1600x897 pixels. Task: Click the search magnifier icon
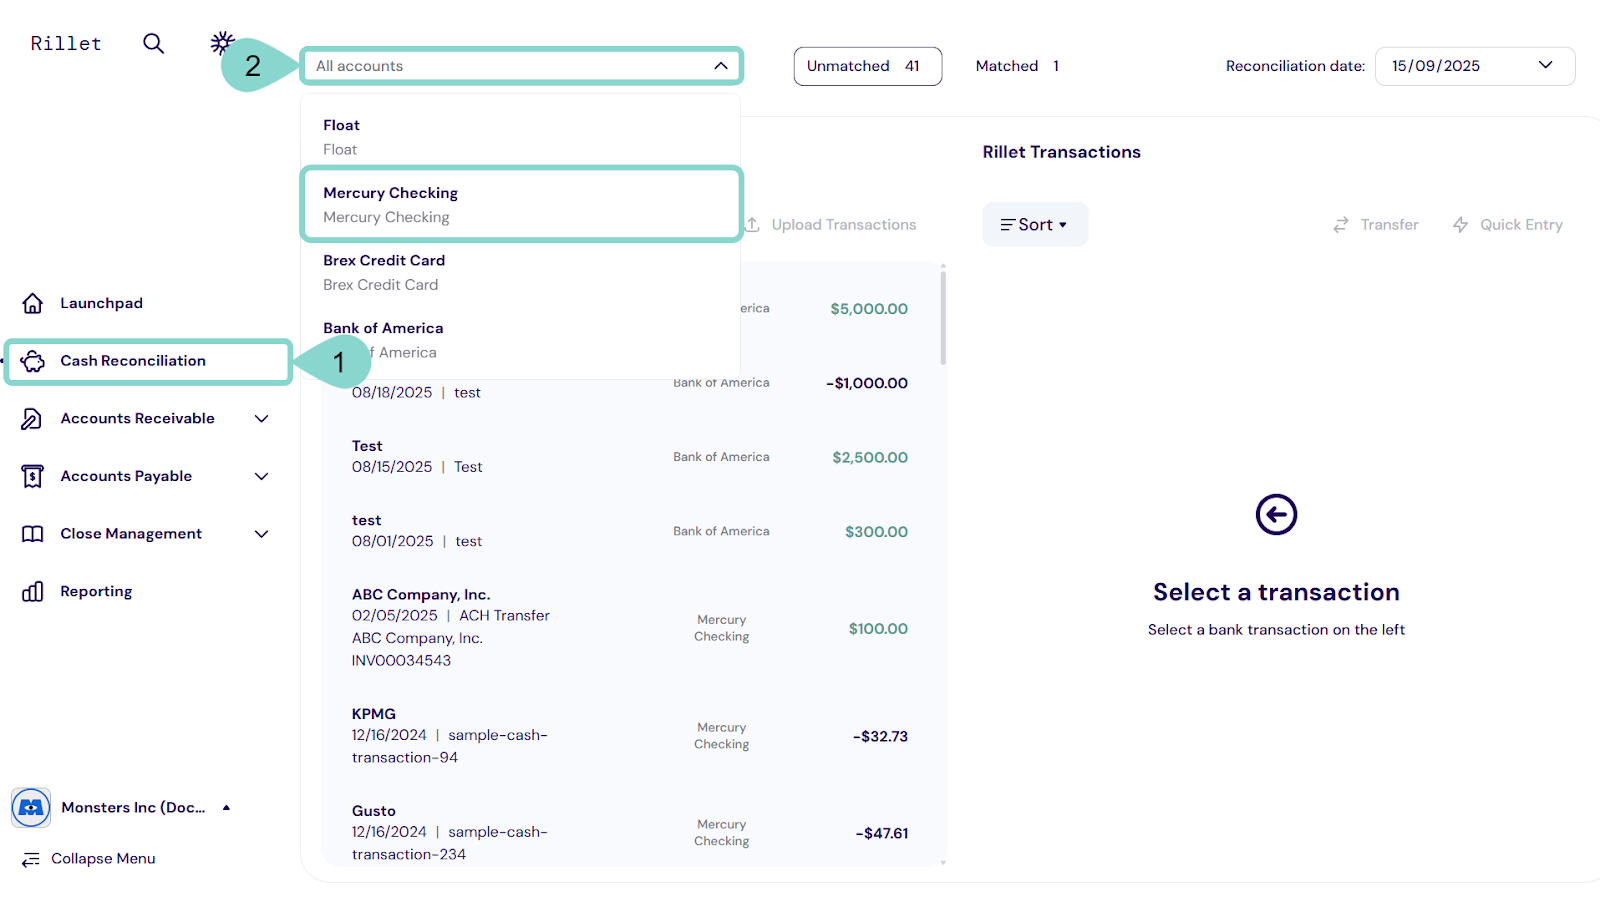coord(153,43)
